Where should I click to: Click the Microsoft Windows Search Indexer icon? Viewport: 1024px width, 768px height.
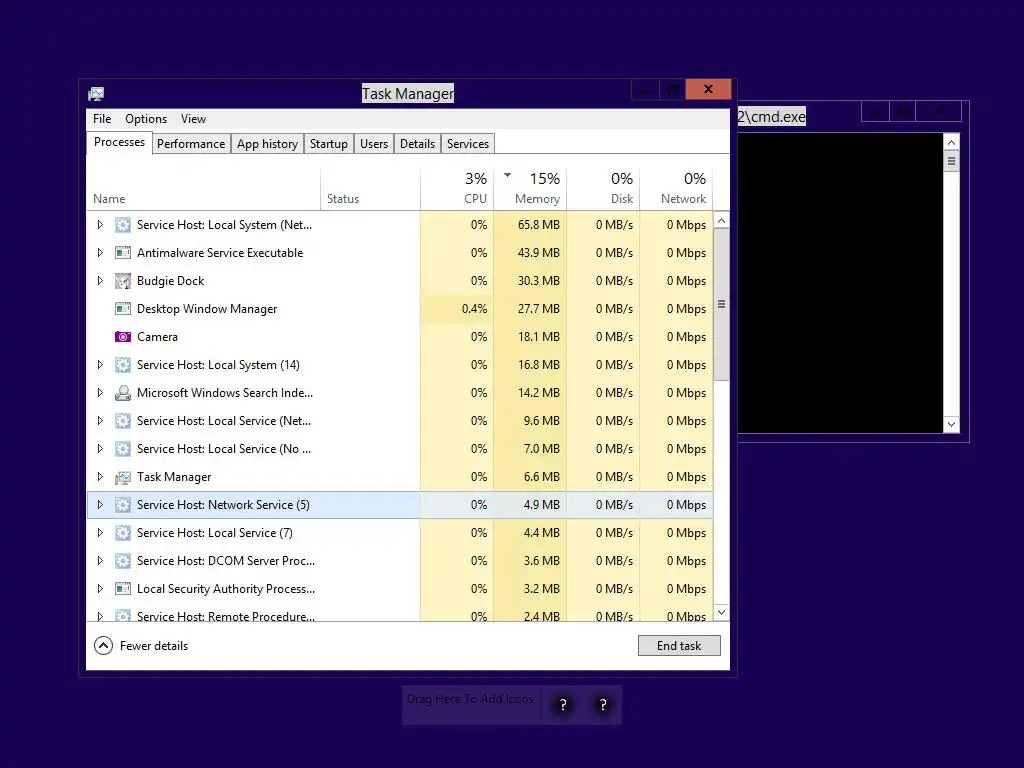coord(123,392)
